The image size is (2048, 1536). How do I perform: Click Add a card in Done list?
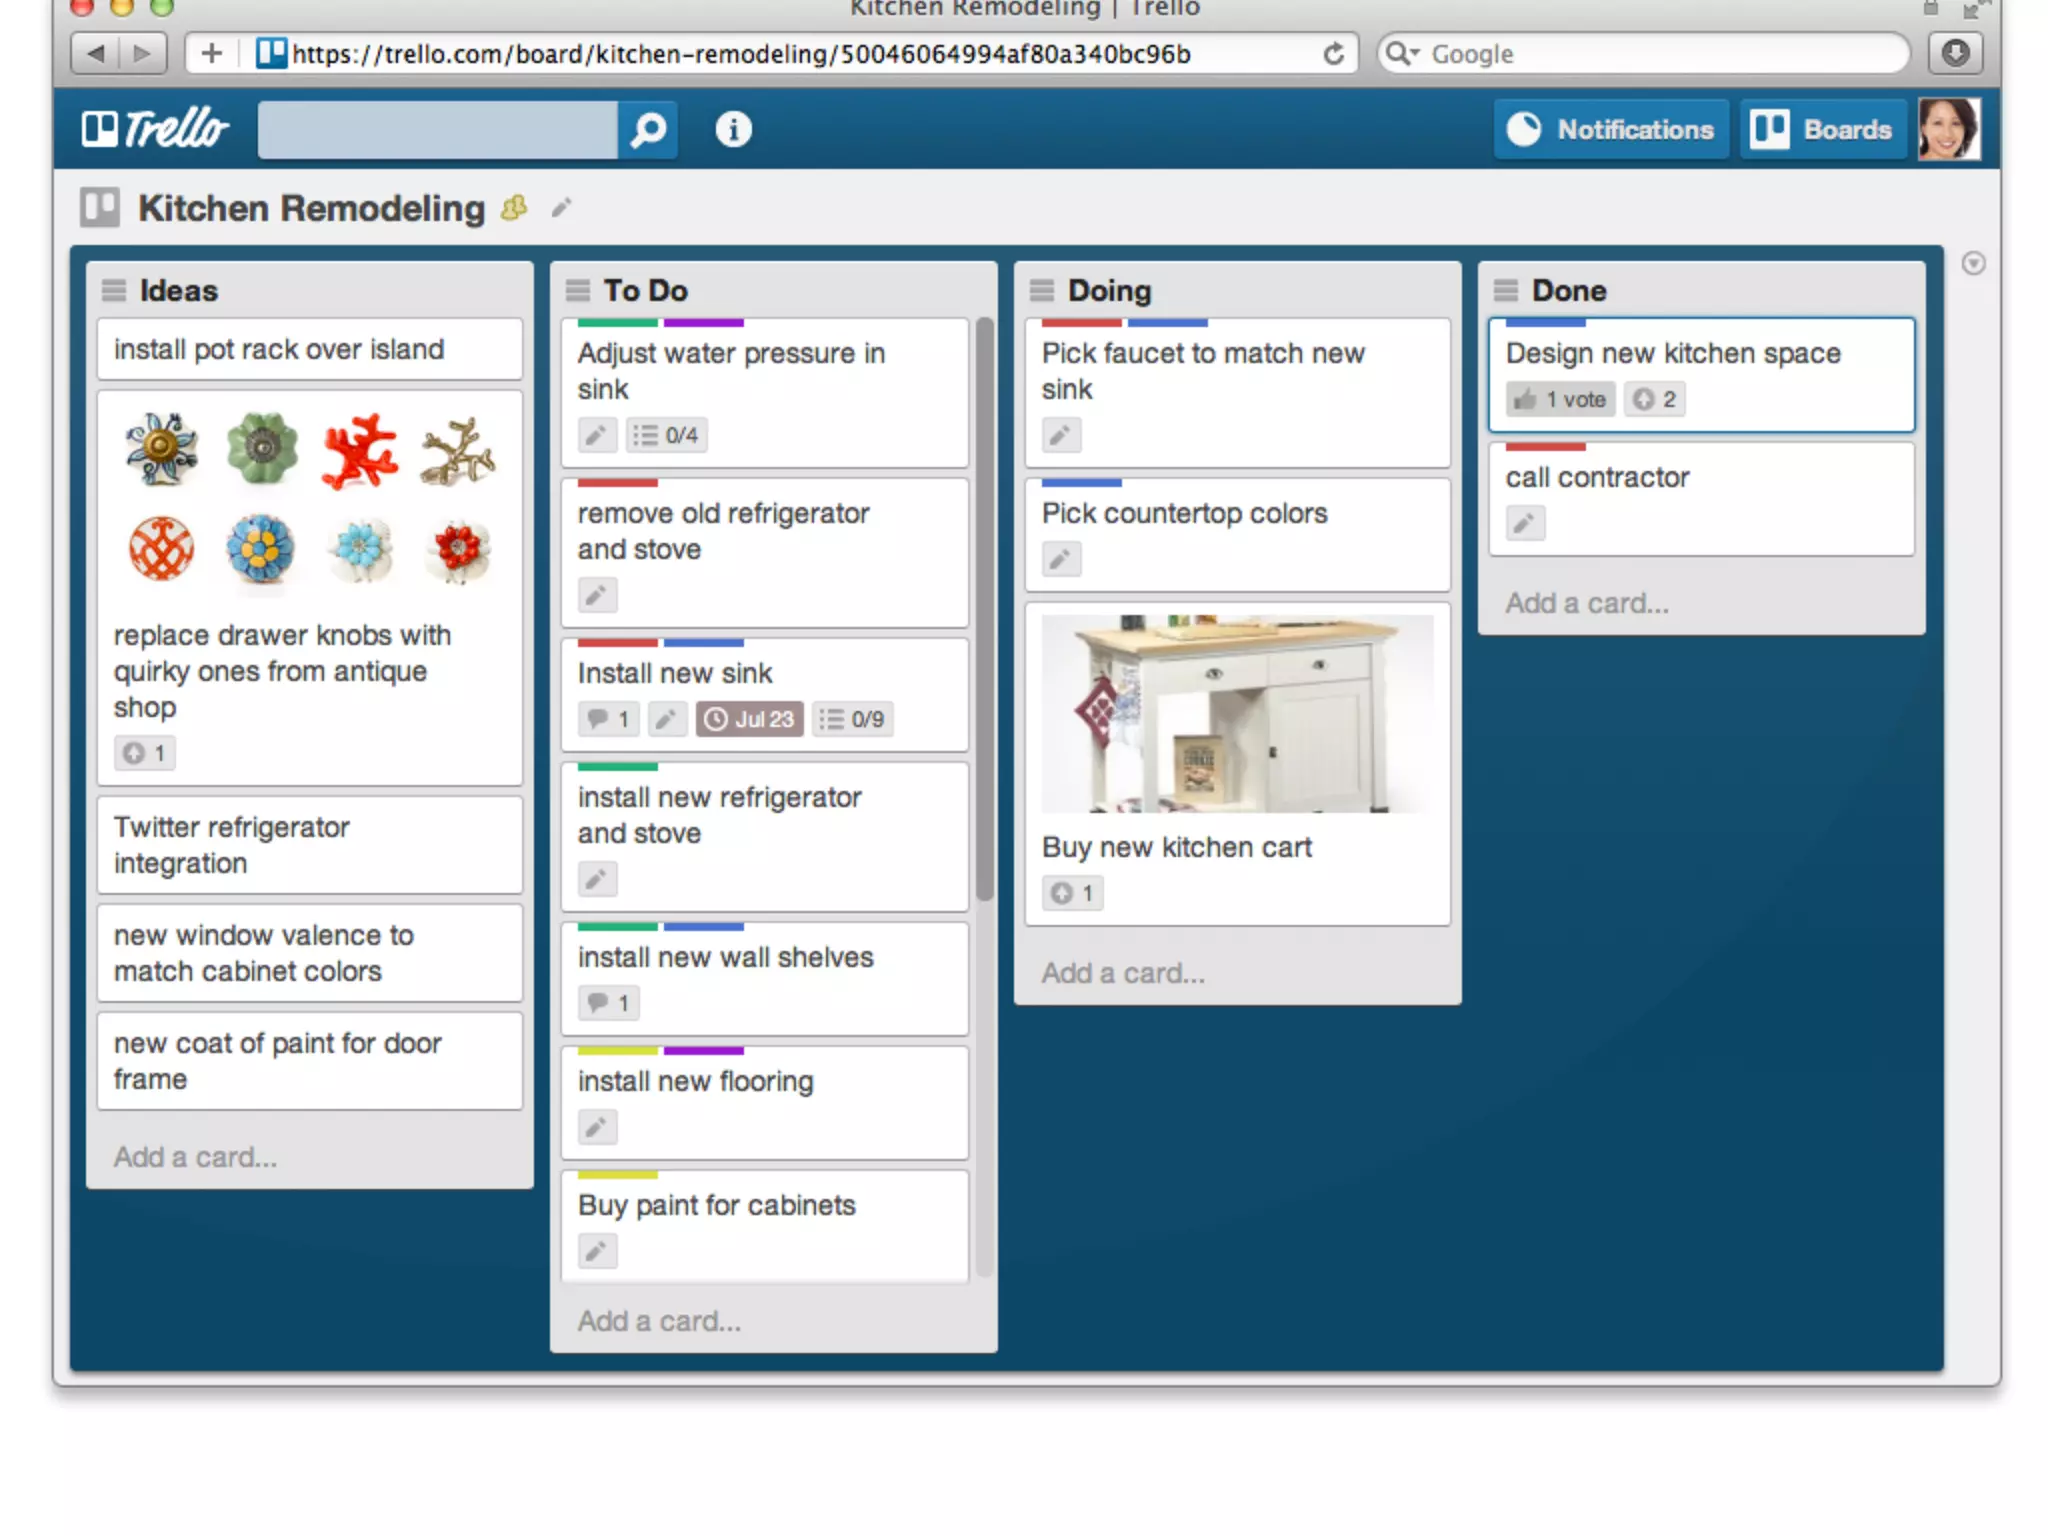(x=1587, y=603)
